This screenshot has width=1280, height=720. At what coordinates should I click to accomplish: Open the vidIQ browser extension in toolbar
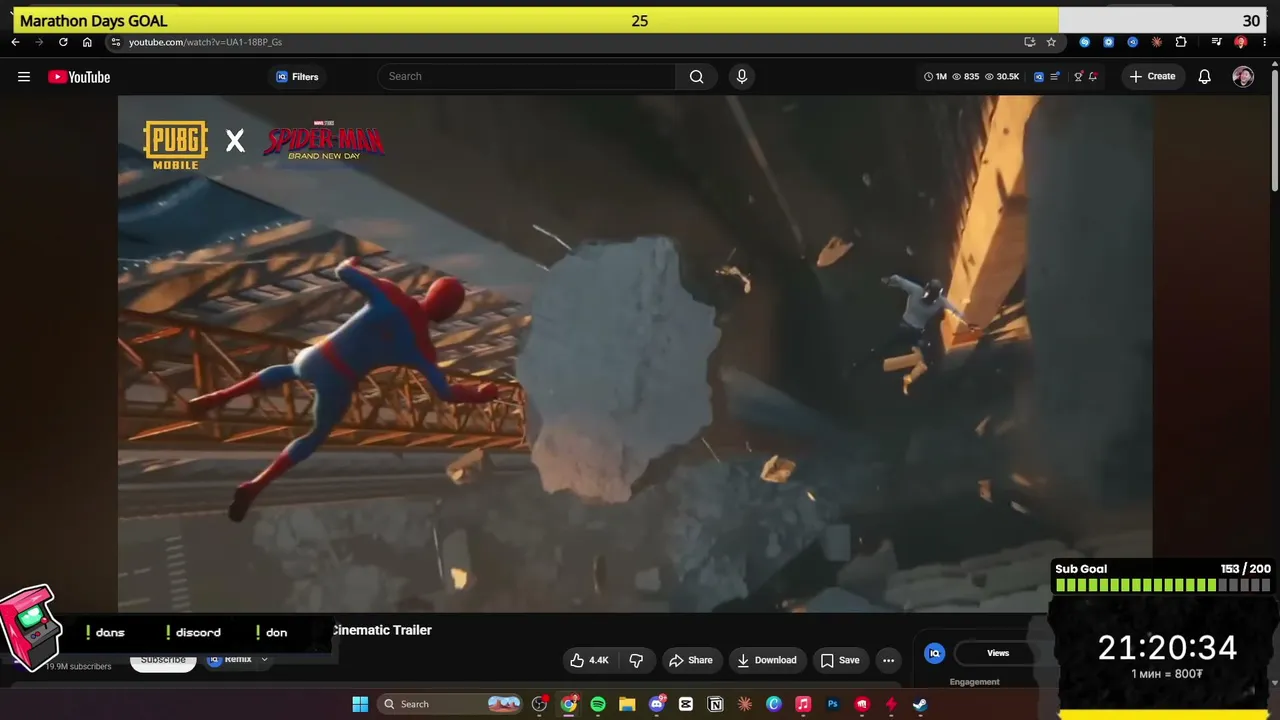(1133, 42)
